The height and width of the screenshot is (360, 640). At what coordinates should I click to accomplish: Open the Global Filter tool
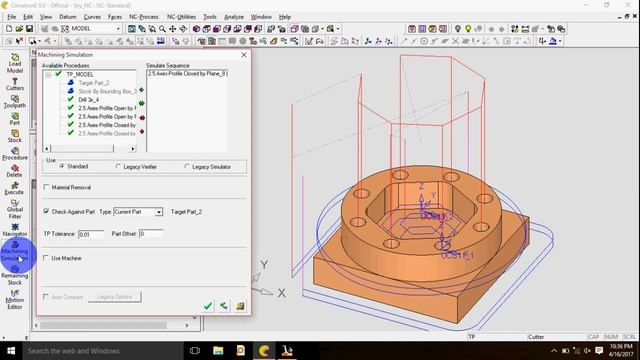click(15, 209)
